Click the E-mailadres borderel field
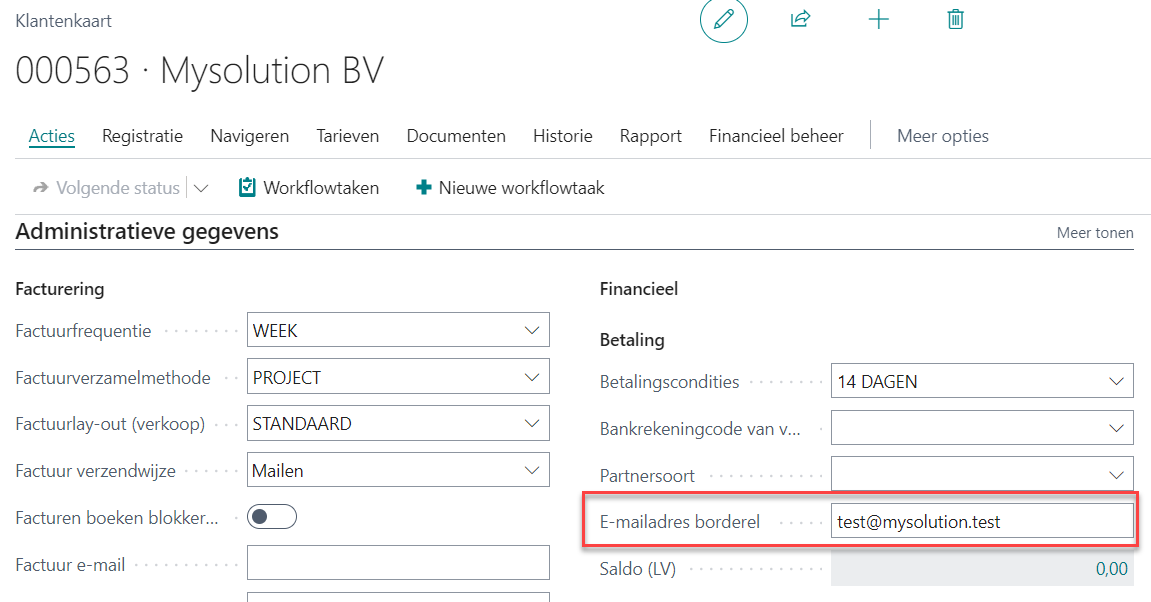Screen dimensions: 1151x602 click(981, 521)
